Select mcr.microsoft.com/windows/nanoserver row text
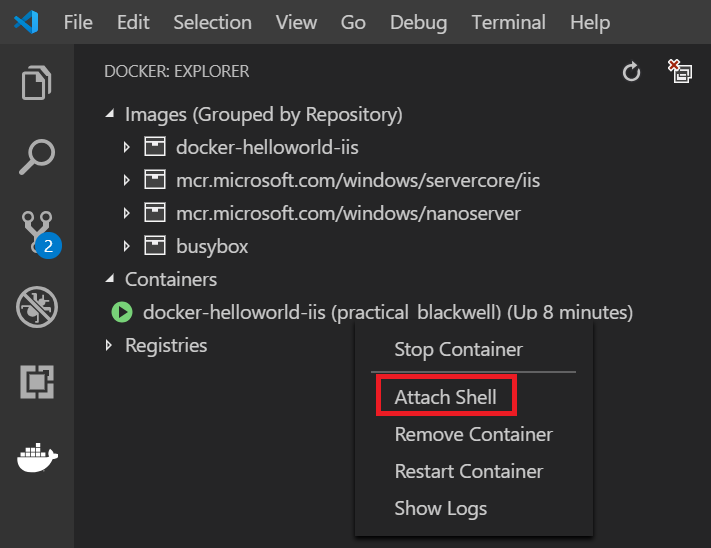The height and width of the screenshot is (548, 711). [x=348, y=213]
